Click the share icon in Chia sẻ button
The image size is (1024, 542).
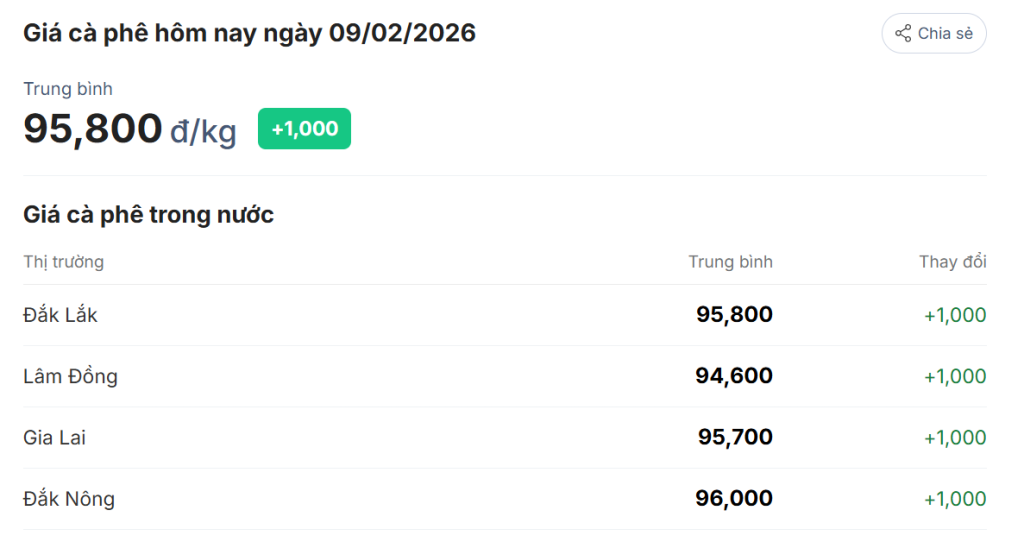pyautogui.click(x=903, y=33)
